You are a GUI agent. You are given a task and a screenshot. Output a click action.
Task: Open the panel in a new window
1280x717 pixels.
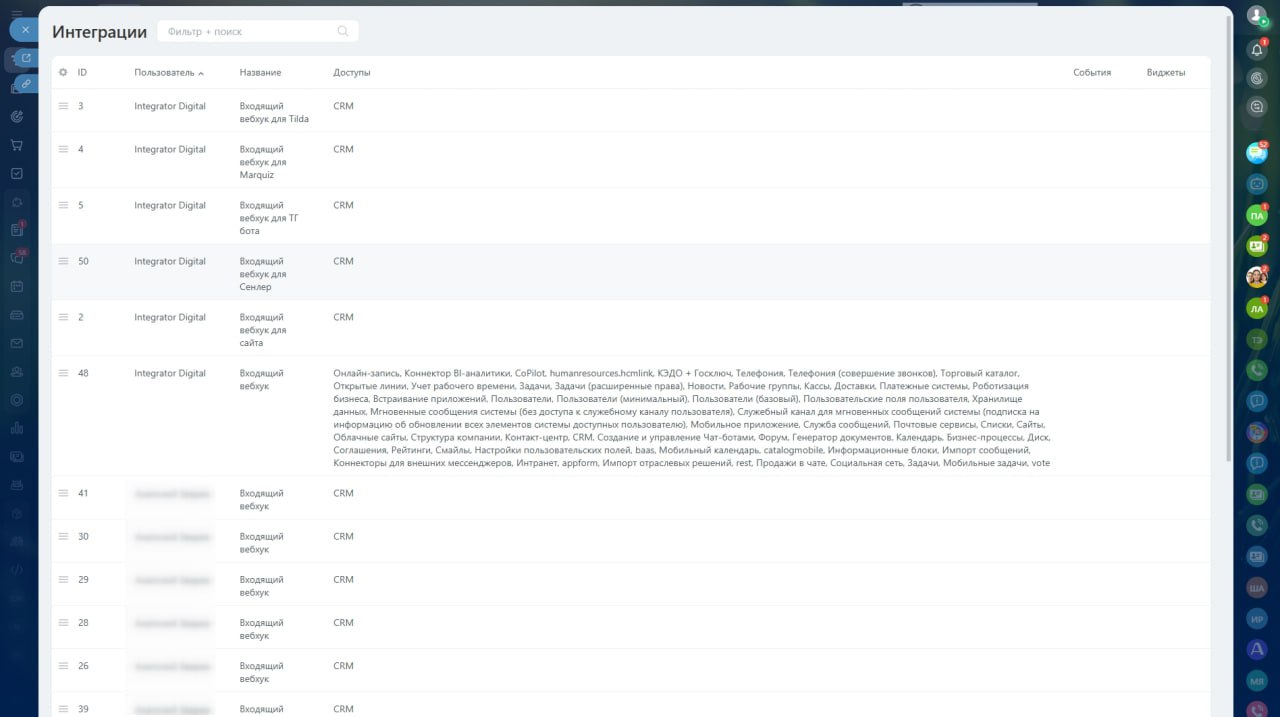pyautogui.click(x=26, y=58)
